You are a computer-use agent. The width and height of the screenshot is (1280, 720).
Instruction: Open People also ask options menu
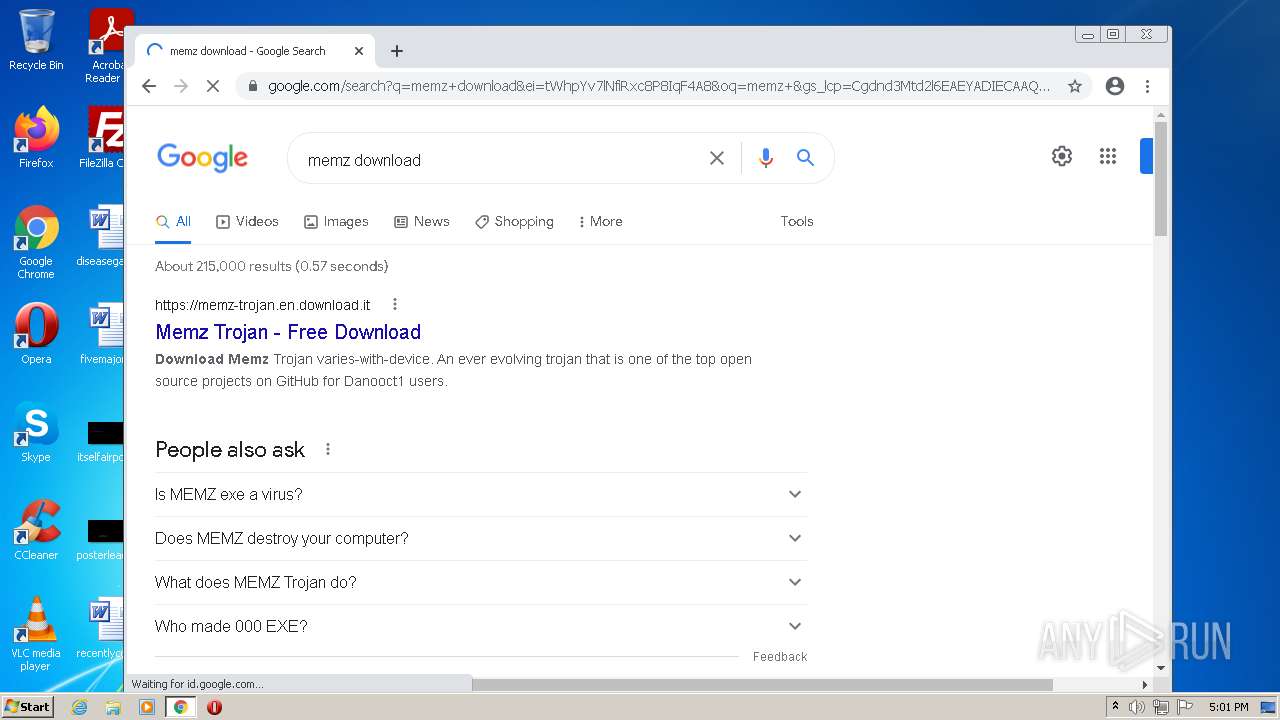[x=327, y=449]
